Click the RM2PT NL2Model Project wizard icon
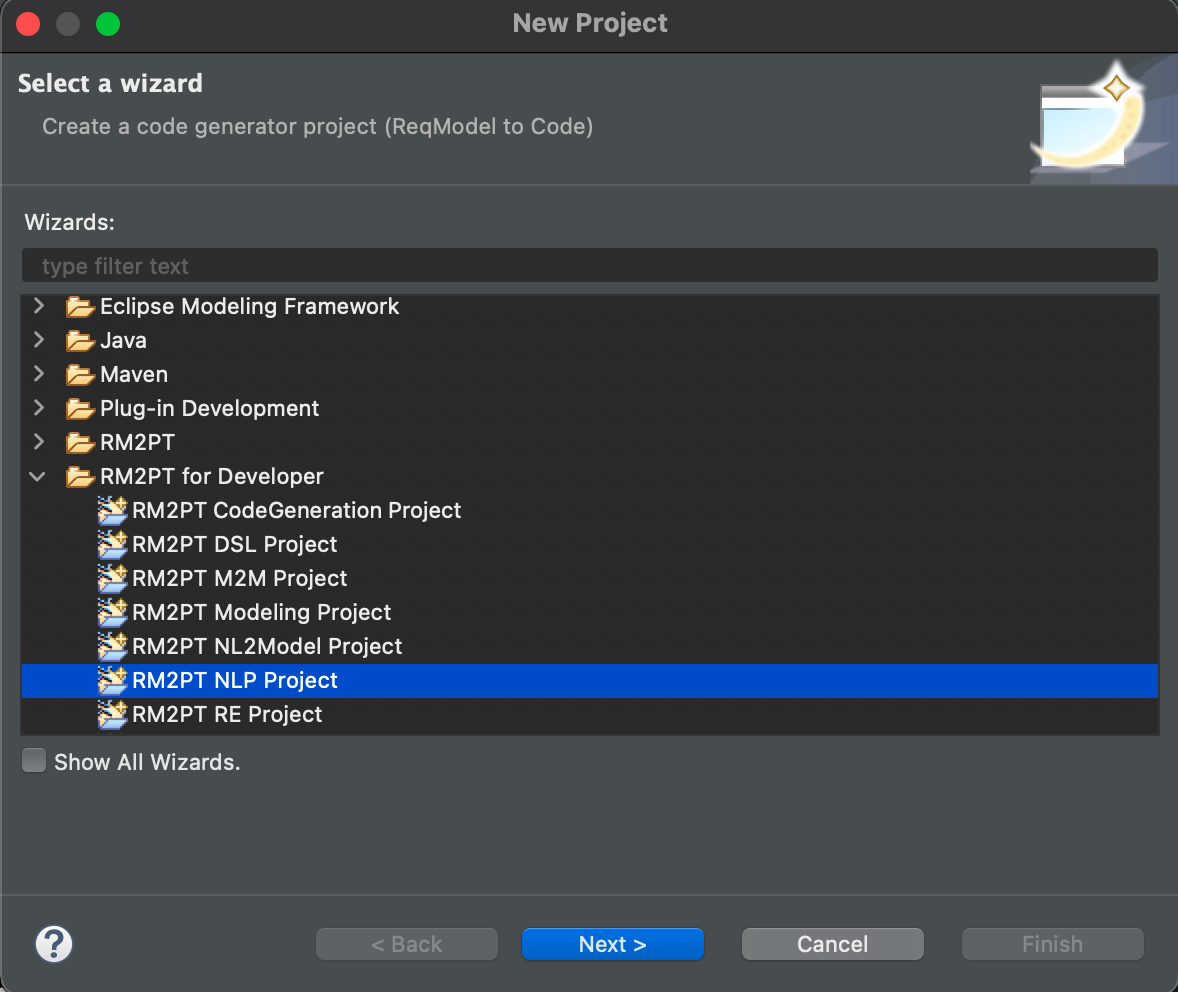Image resolution: width=1178 pixels, height=992 pixels. (x=113, y=646)
